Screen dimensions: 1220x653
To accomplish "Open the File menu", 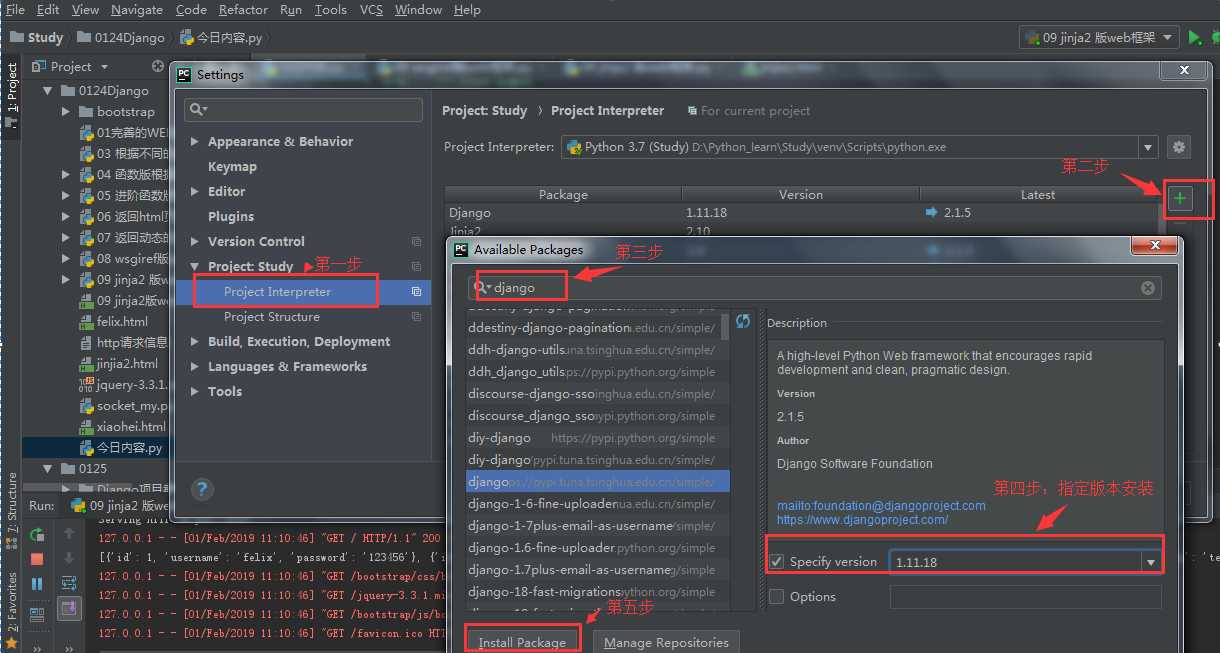I will tap(15, 9).
